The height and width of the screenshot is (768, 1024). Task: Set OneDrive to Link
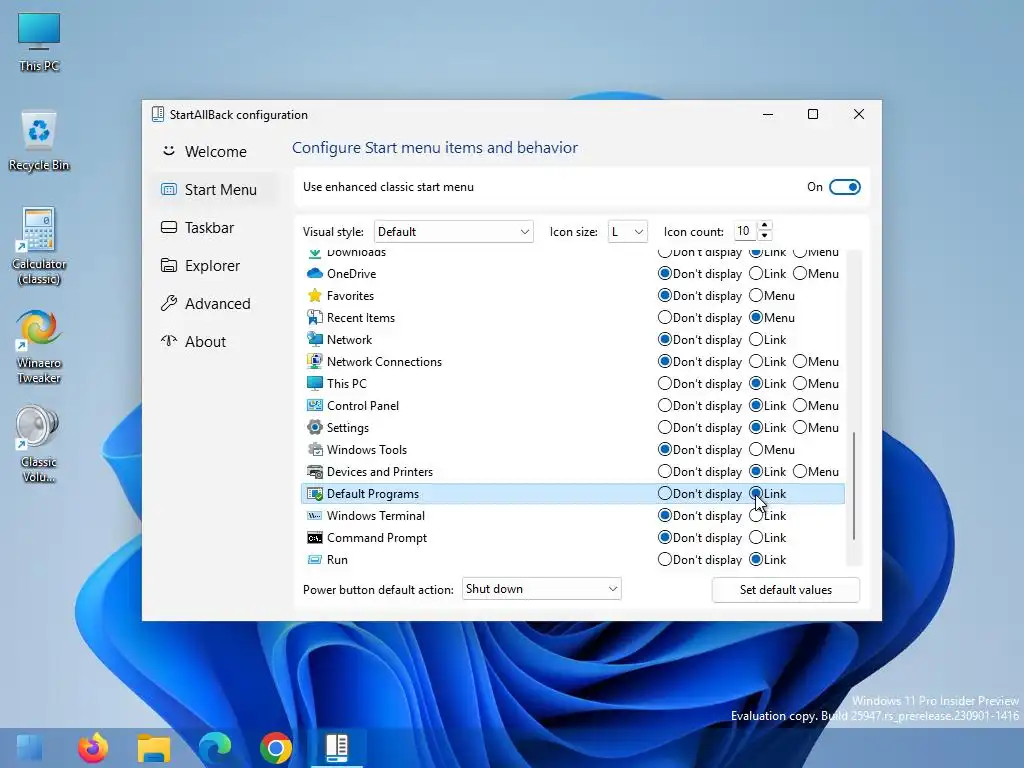(x=756, y=274)
